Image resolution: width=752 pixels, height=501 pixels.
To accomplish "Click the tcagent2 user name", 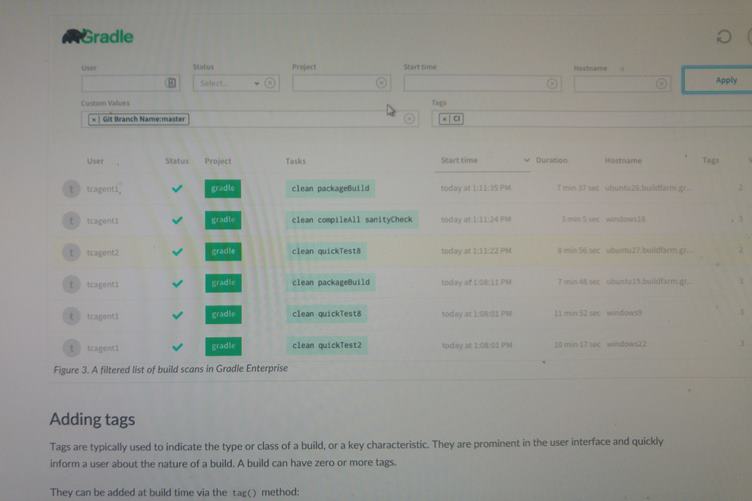I will 103,252.
